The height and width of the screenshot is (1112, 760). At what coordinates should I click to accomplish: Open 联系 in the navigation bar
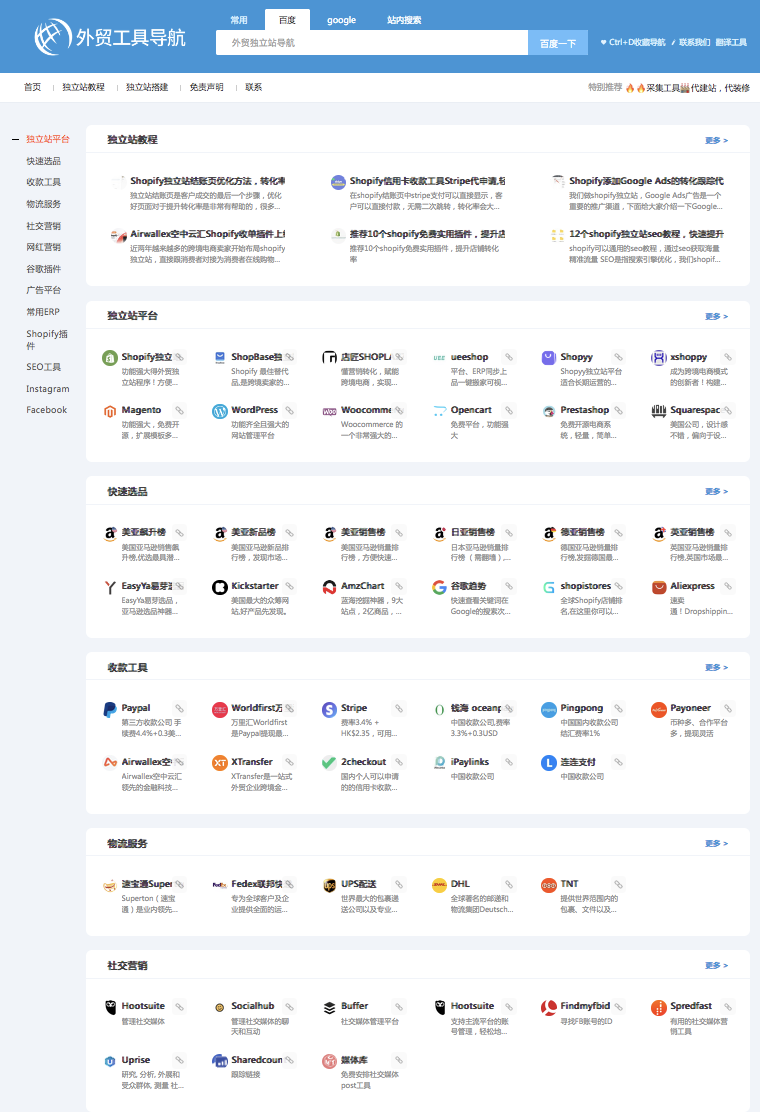(253, 87)
